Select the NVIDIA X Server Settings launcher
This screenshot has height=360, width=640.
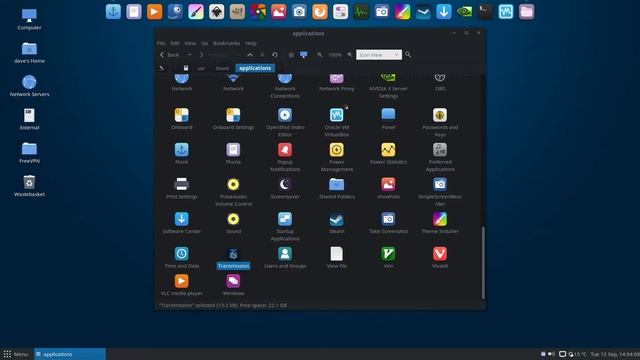[388, 87]
